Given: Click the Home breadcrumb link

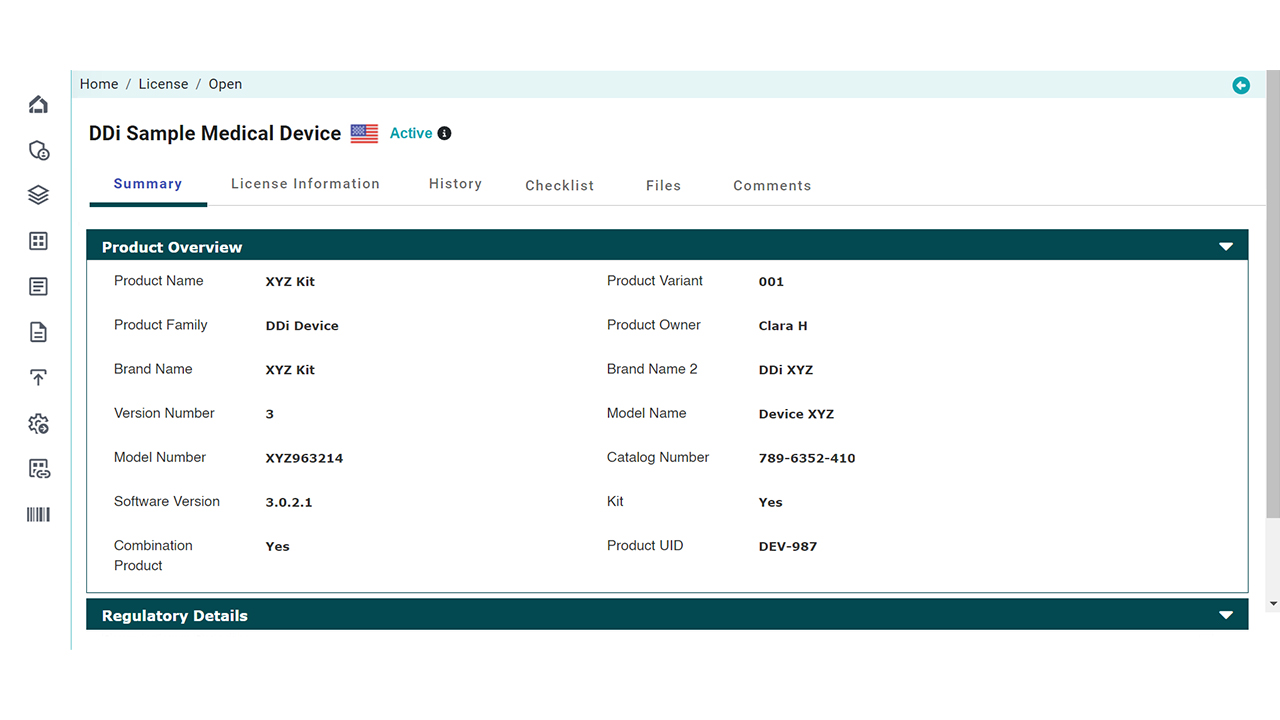Looking at the screenshot, I should click(x=99, y=85).
